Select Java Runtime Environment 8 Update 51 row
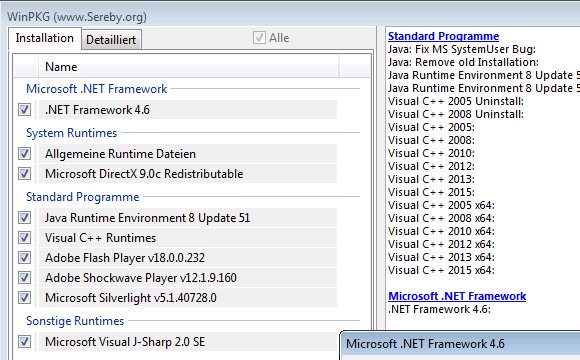 pyautogui.click(x=188, y=218)
